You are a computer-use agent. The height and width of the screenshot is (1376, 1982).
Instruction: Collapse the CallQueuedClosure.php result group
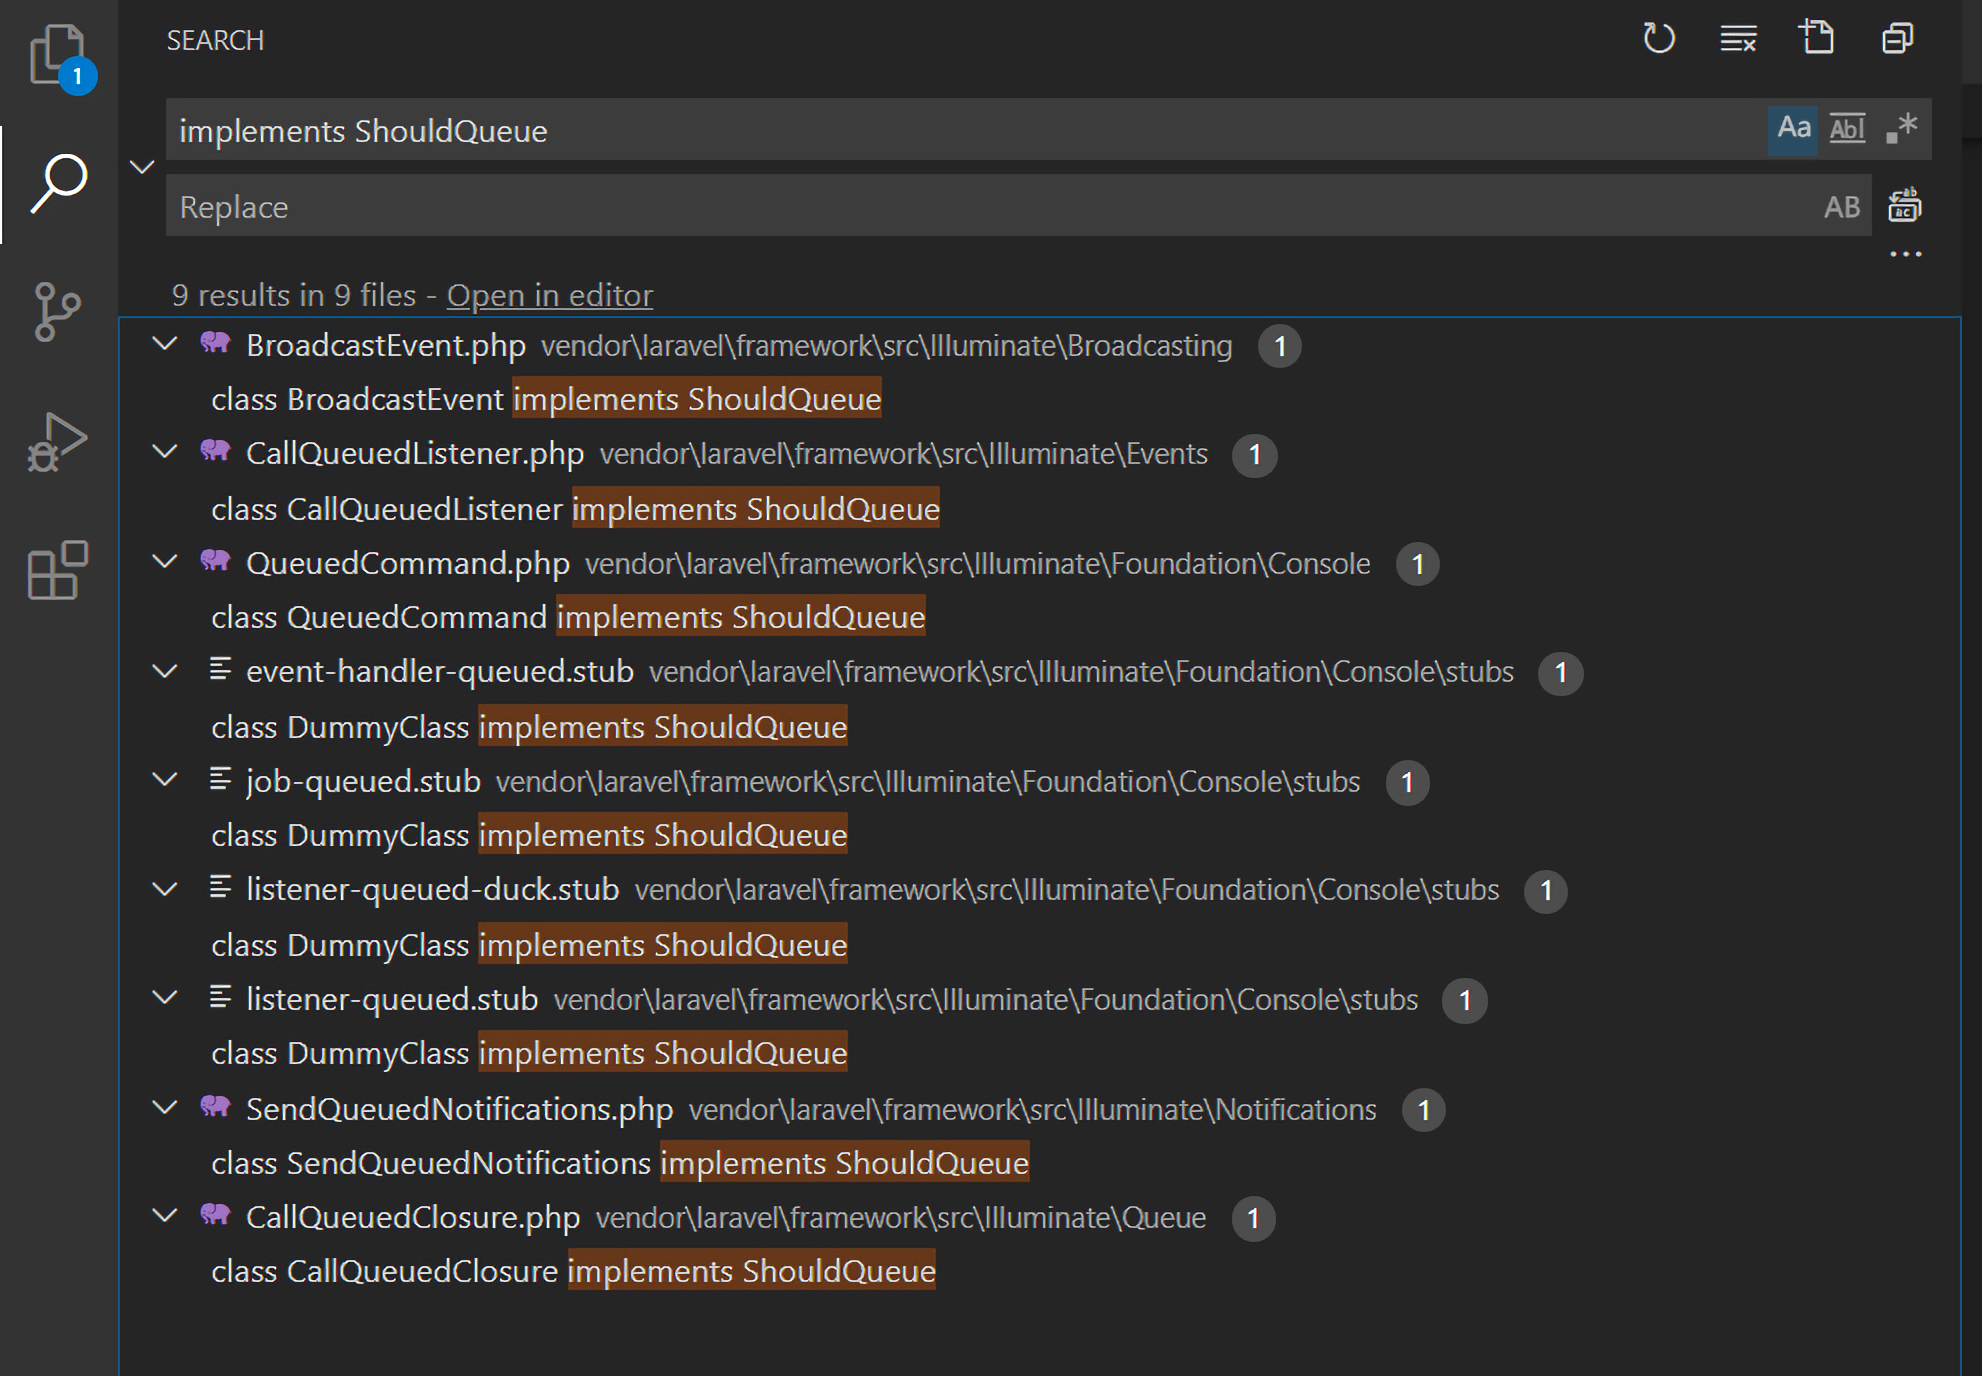point(164,1216)
